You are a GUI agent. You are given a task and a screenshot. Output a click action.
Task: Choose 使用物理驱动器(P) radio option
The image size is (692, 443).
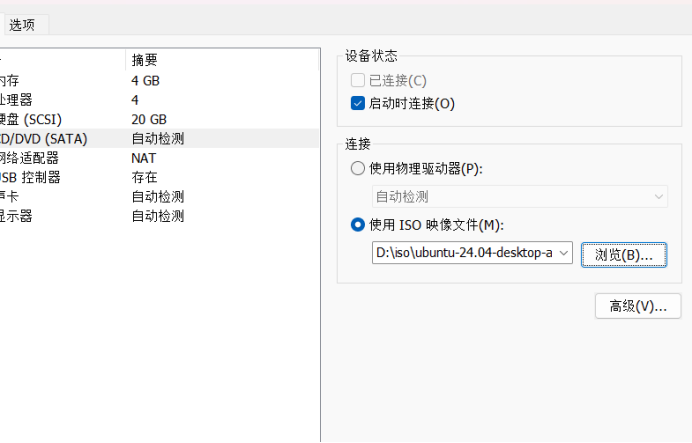[358, 169]
